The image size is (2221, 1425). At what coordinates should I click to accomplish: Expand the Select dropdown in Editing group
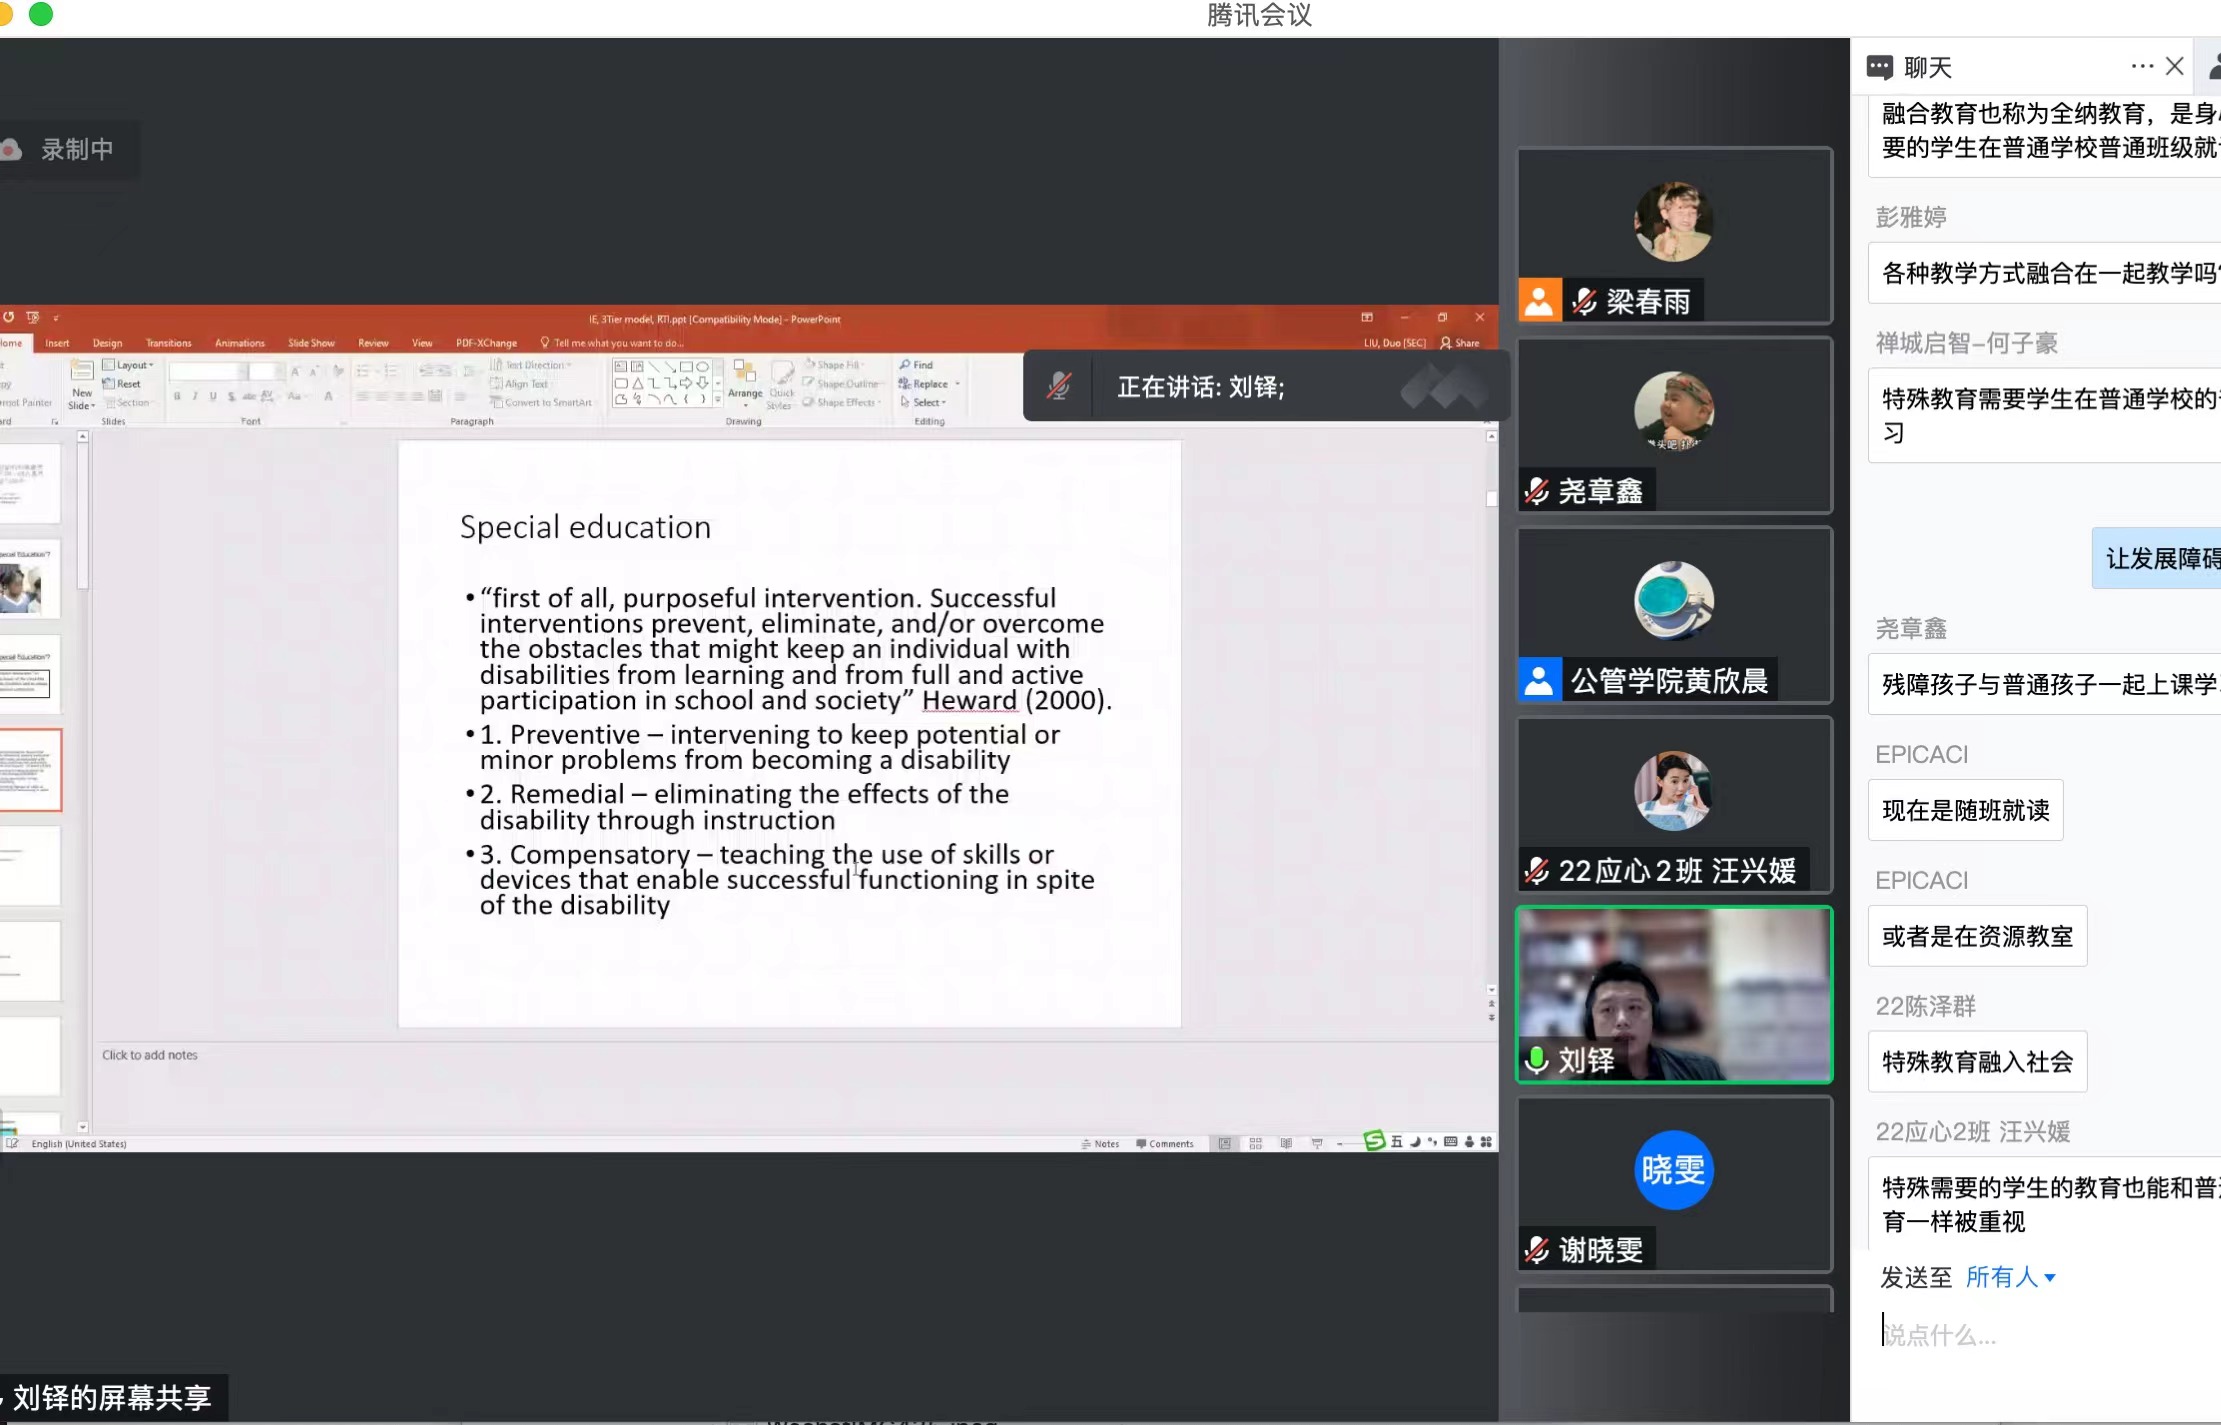coord(924,403)
